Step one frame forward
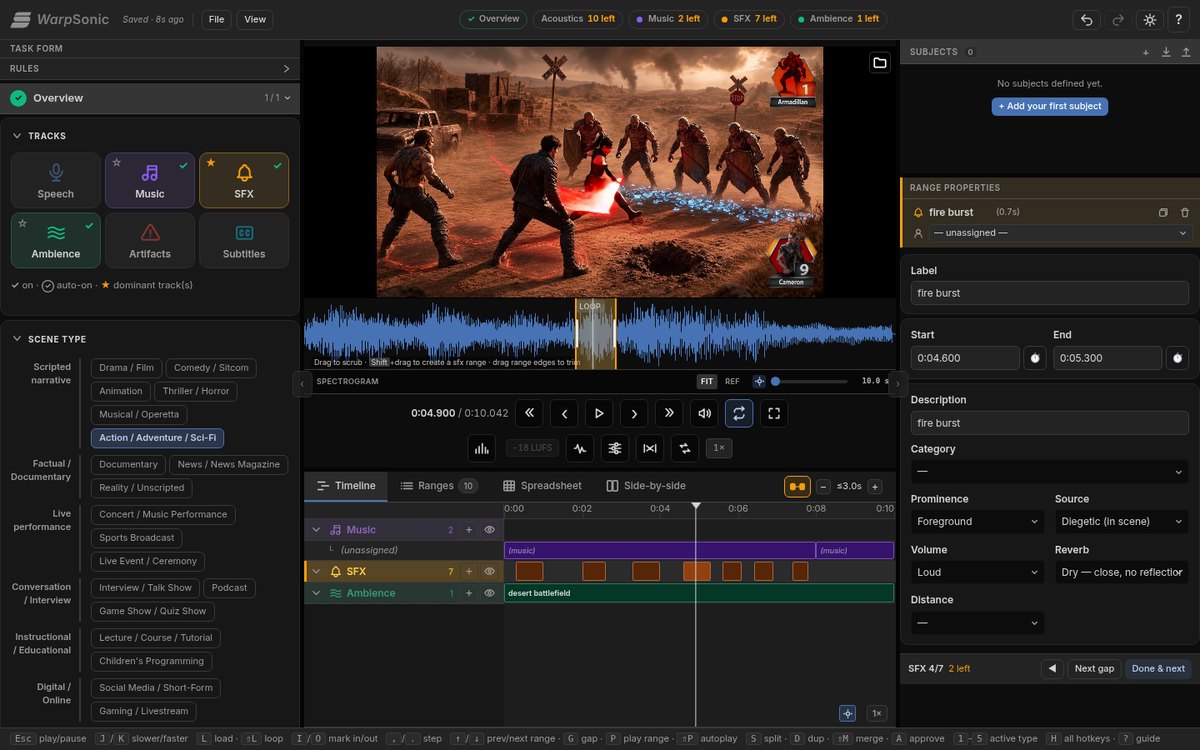 click(634, 413)
